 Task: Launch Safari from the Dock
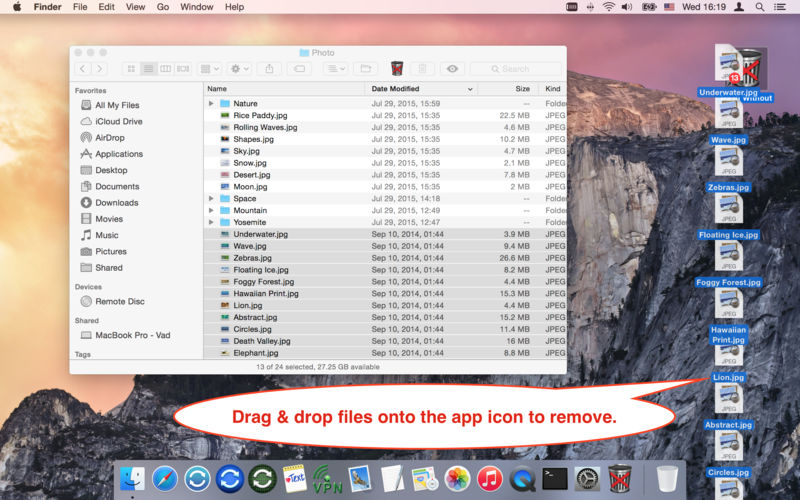pyautogui.click(x=165, y=479)
